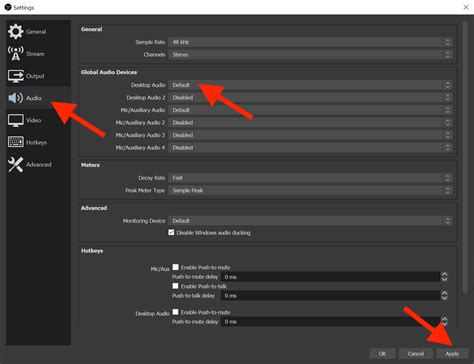This screenshot has height=364, width=474.
Task: Enable Push-to-talk for Mic/Aux
Action: coord(175,286)
